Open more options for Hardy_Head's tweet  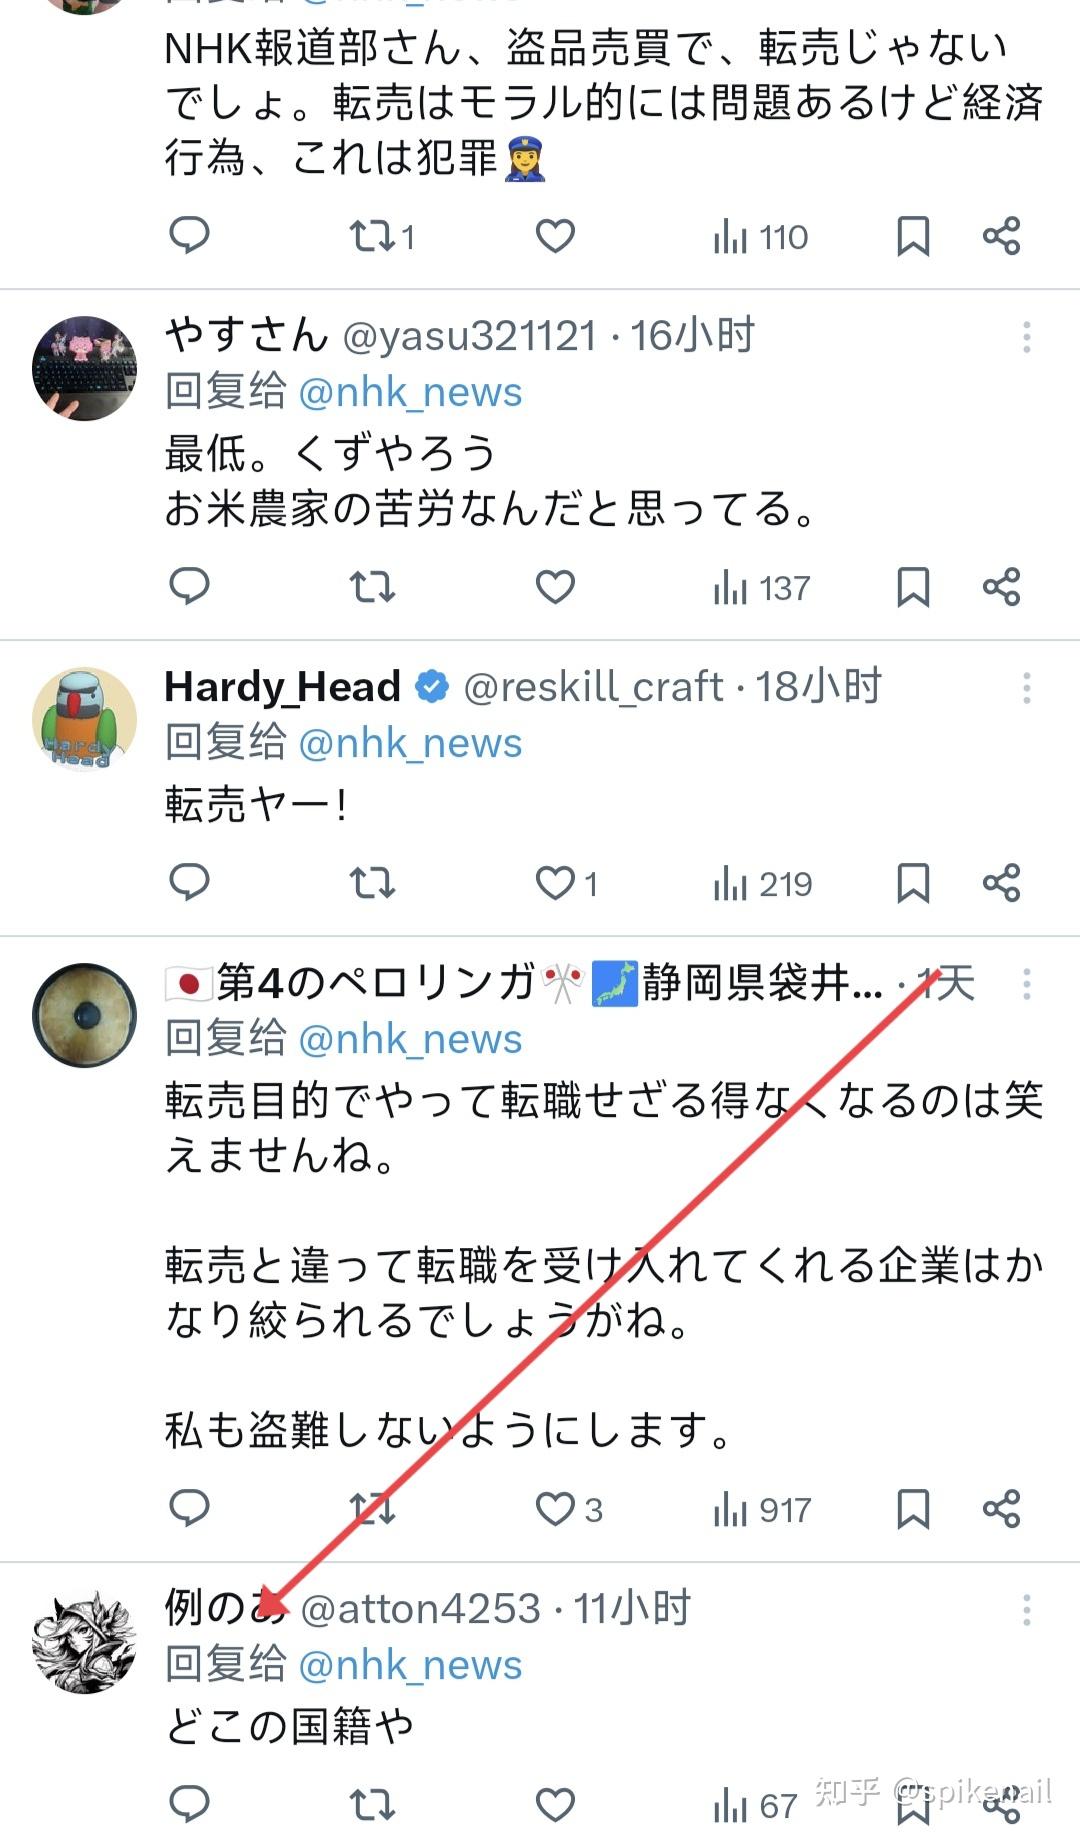(x=1026, y=688)
